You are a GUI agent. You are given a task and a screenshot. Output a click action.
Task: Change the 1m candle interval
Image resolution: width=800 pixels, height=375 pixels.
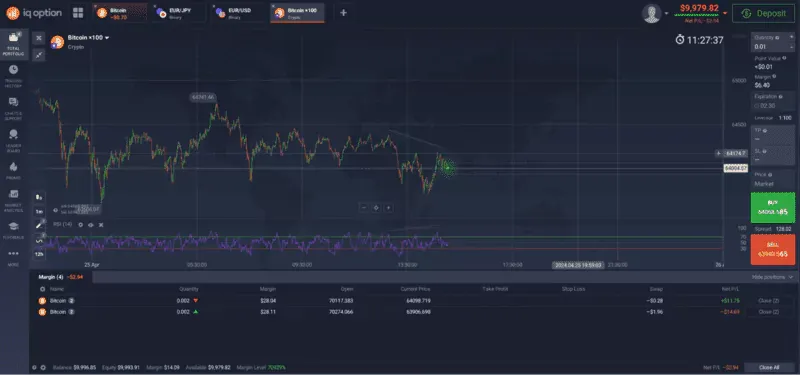[x=39, y=211]
